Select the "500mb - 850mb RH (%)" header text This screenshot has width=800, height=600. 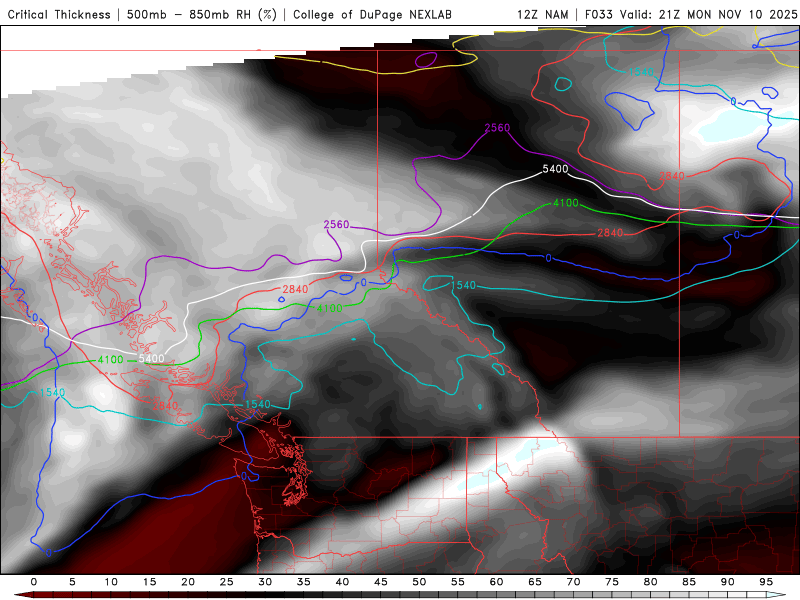coord(202,14)
